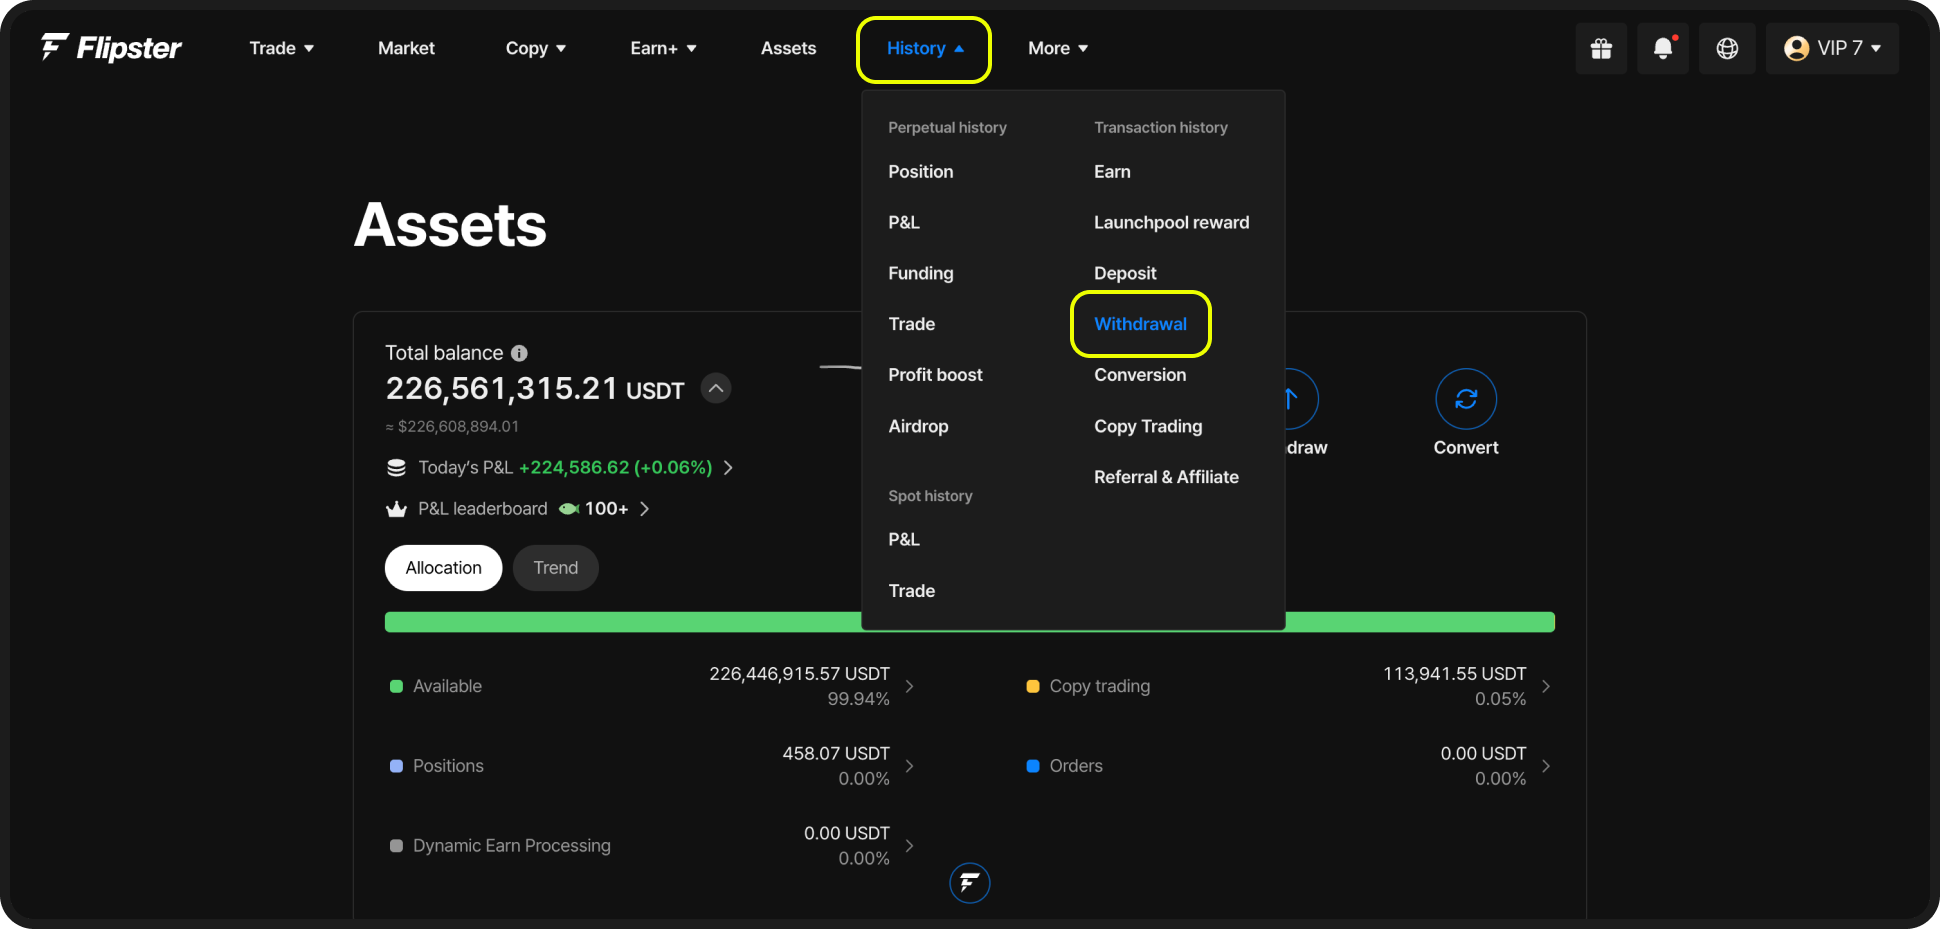Switch to Allocation tab
The width and height of the screenshot is (1940, 929).
click(443, 568)
